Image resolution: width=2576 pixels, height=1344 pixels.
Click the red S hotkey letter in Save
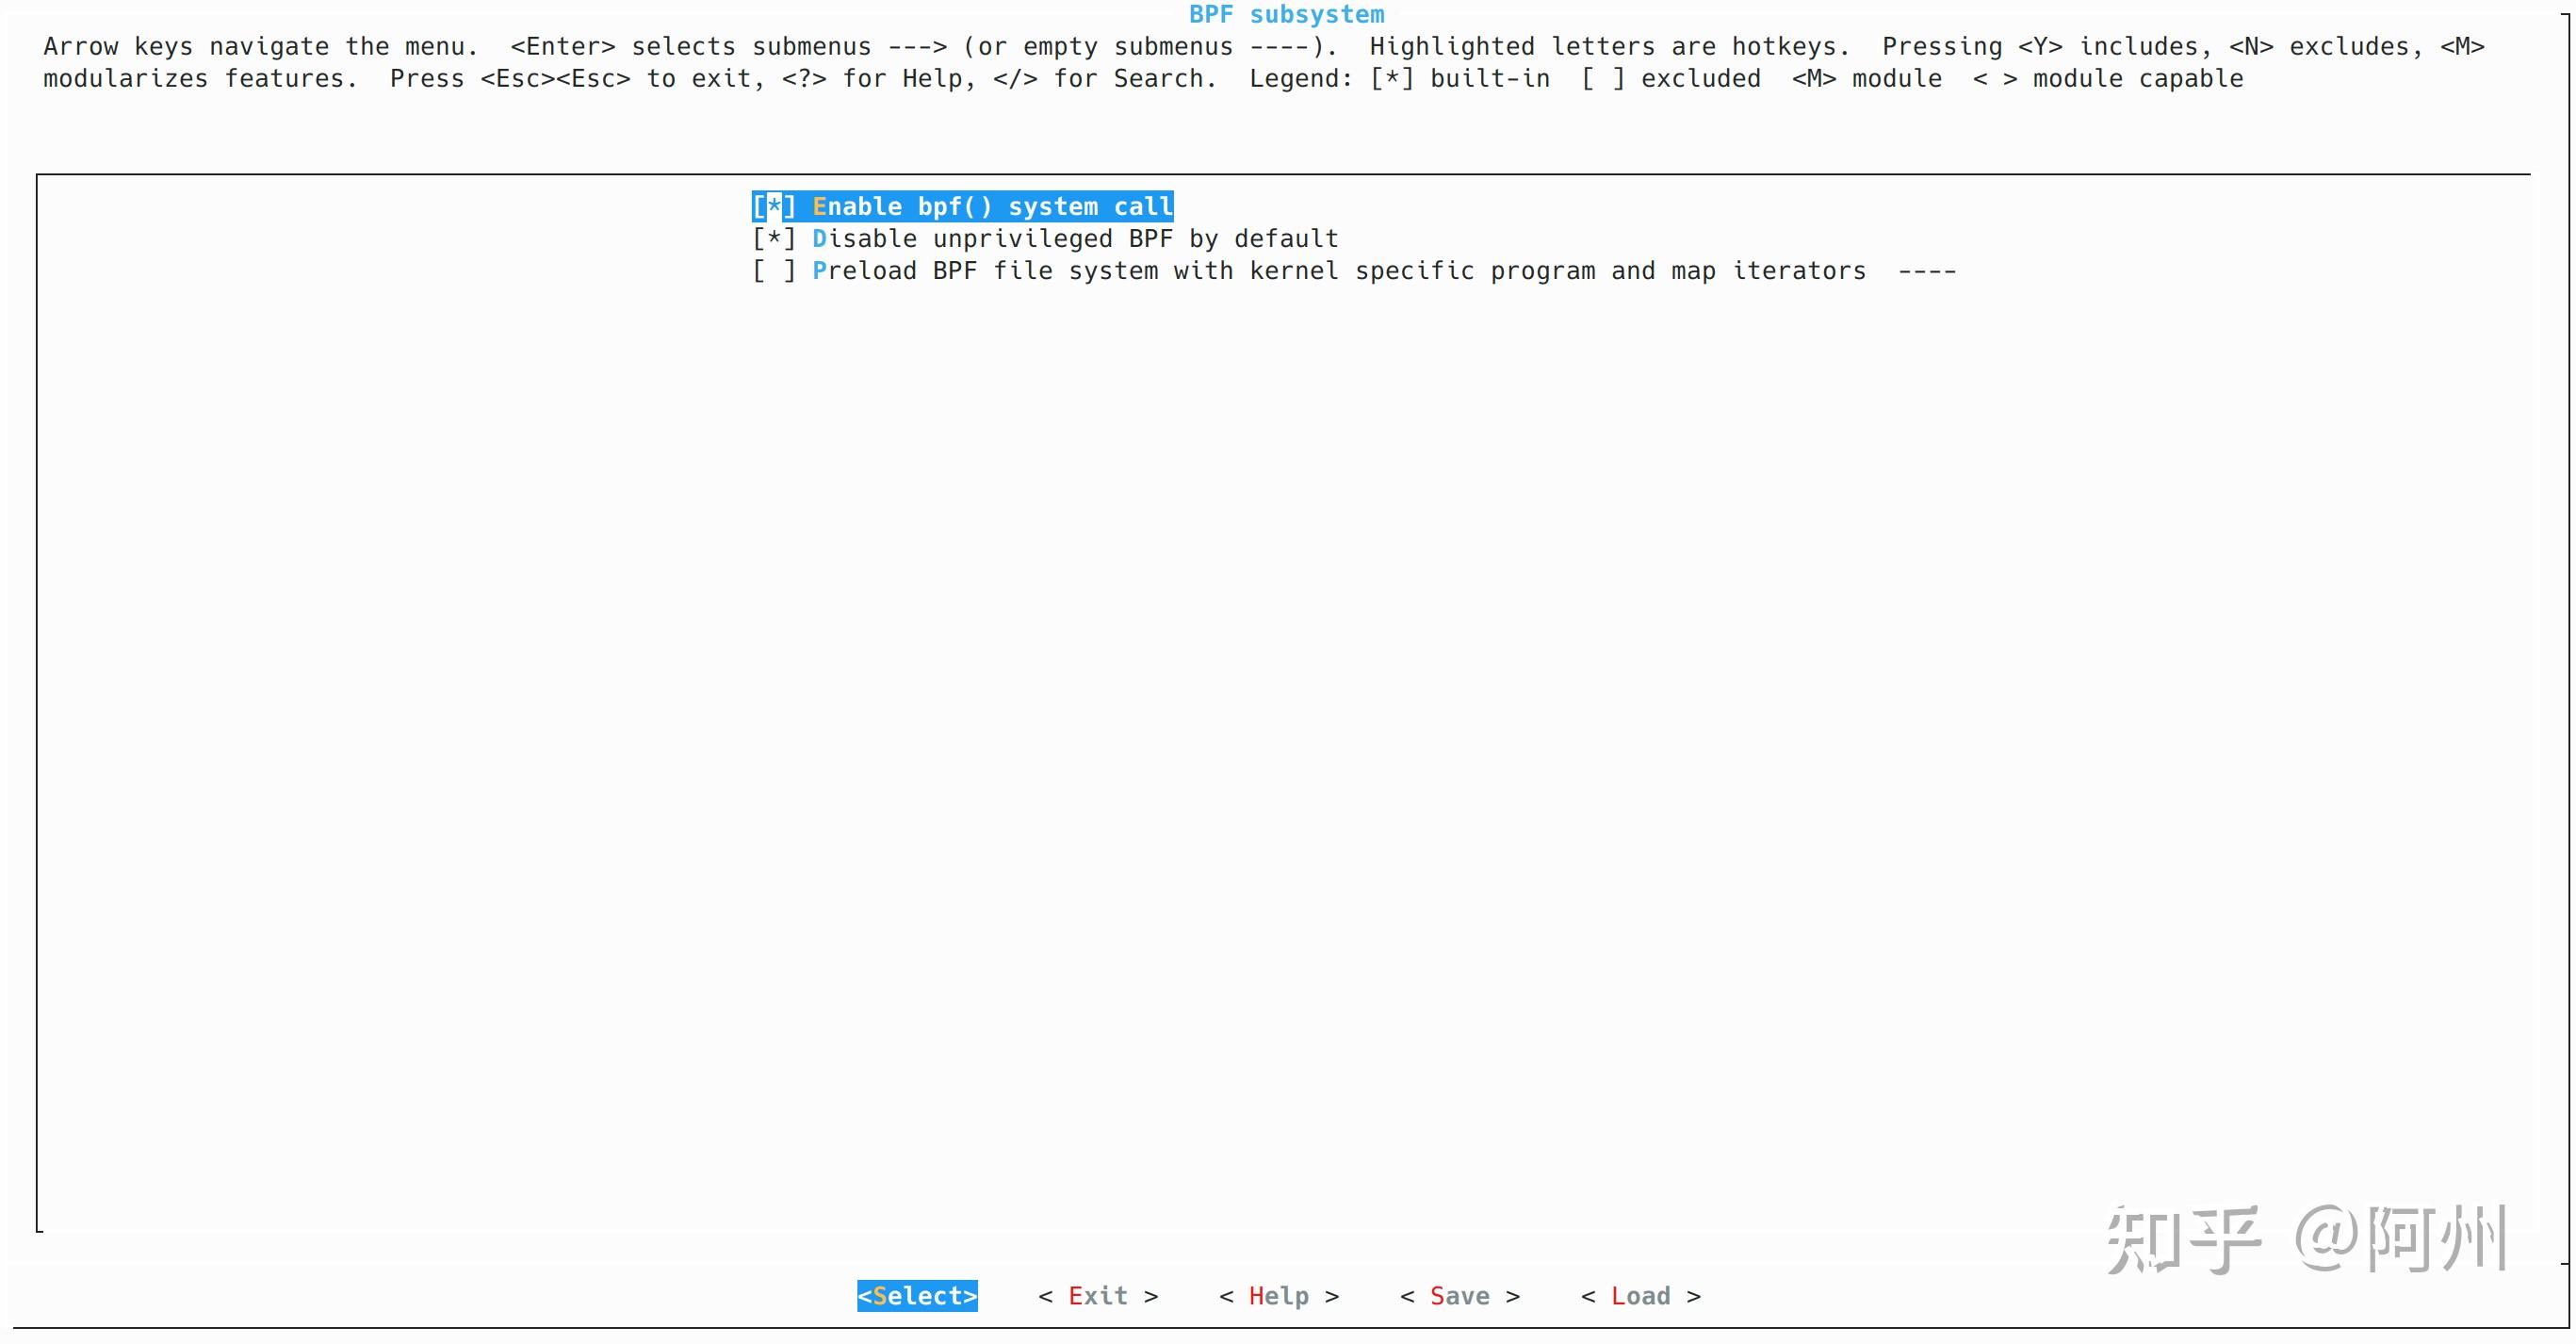1437,1296
